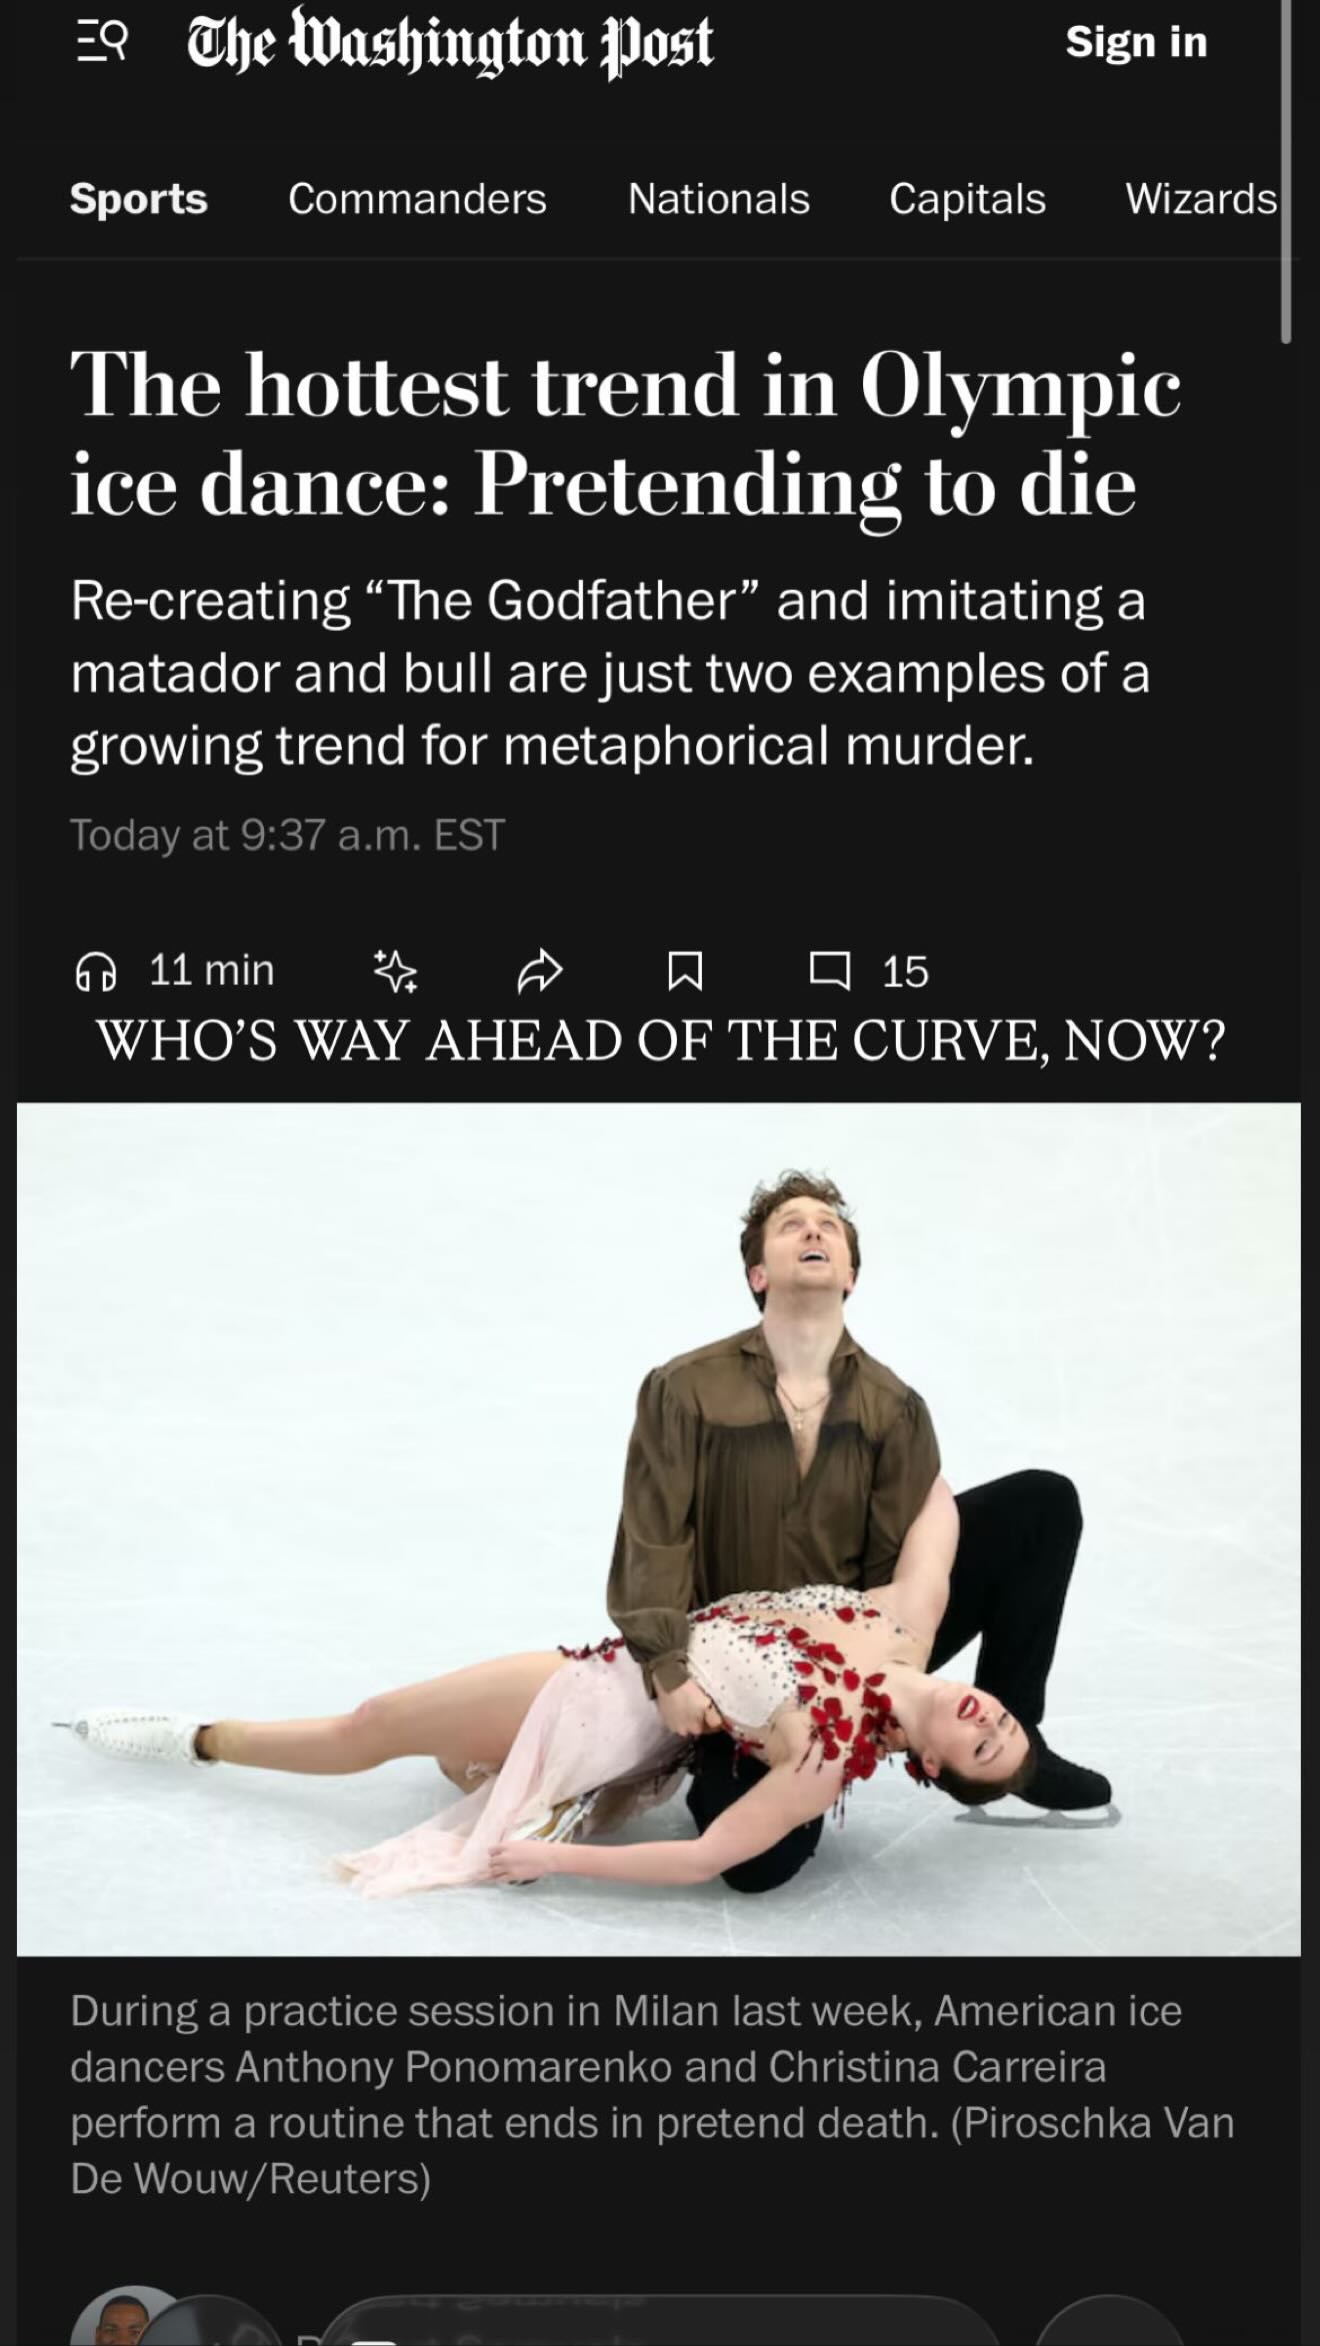
Task: Click the page scrollbar thumb
Action: click(x=1286, y=172)
